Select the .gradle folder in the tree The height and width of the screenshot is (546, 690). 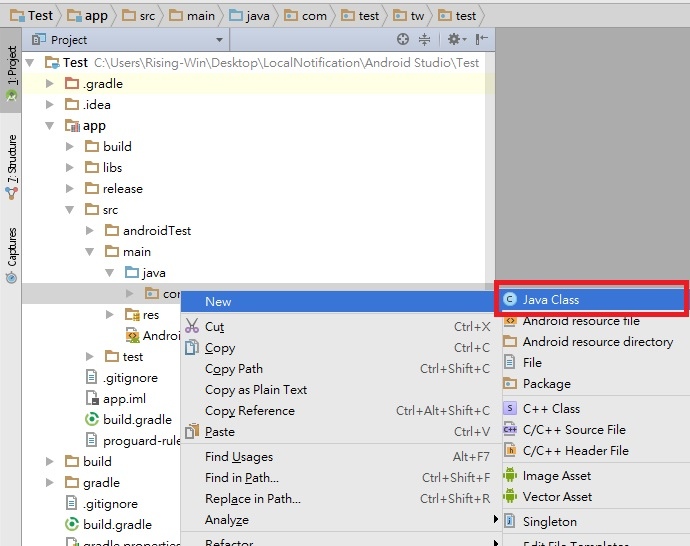click(x=94, y=84)
